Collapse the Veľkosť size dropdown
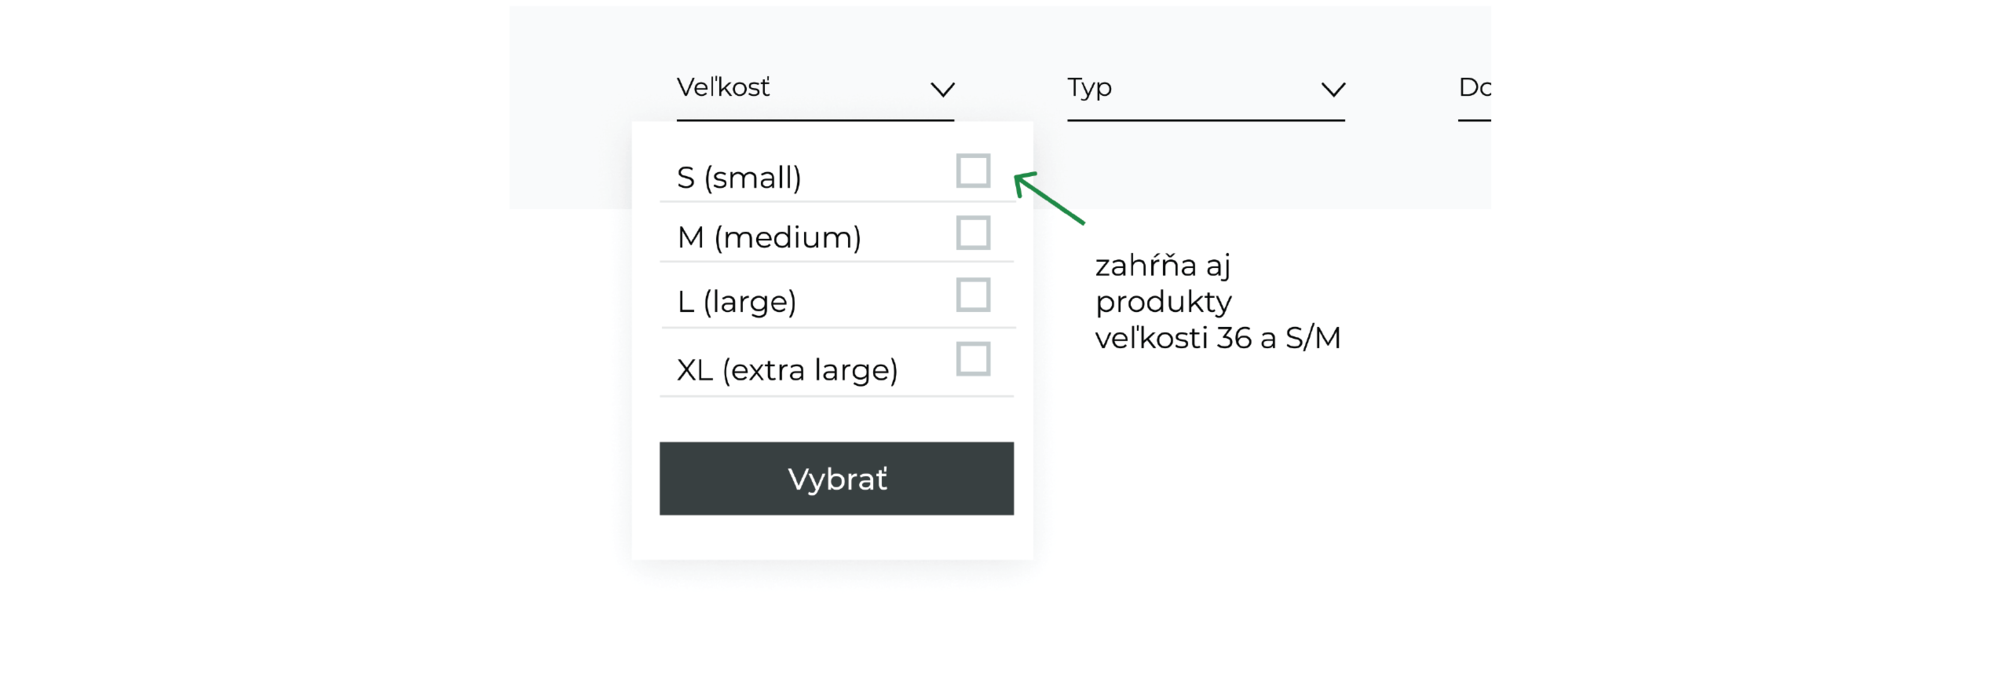This screenshot has height=679, width=2000. 815,89
